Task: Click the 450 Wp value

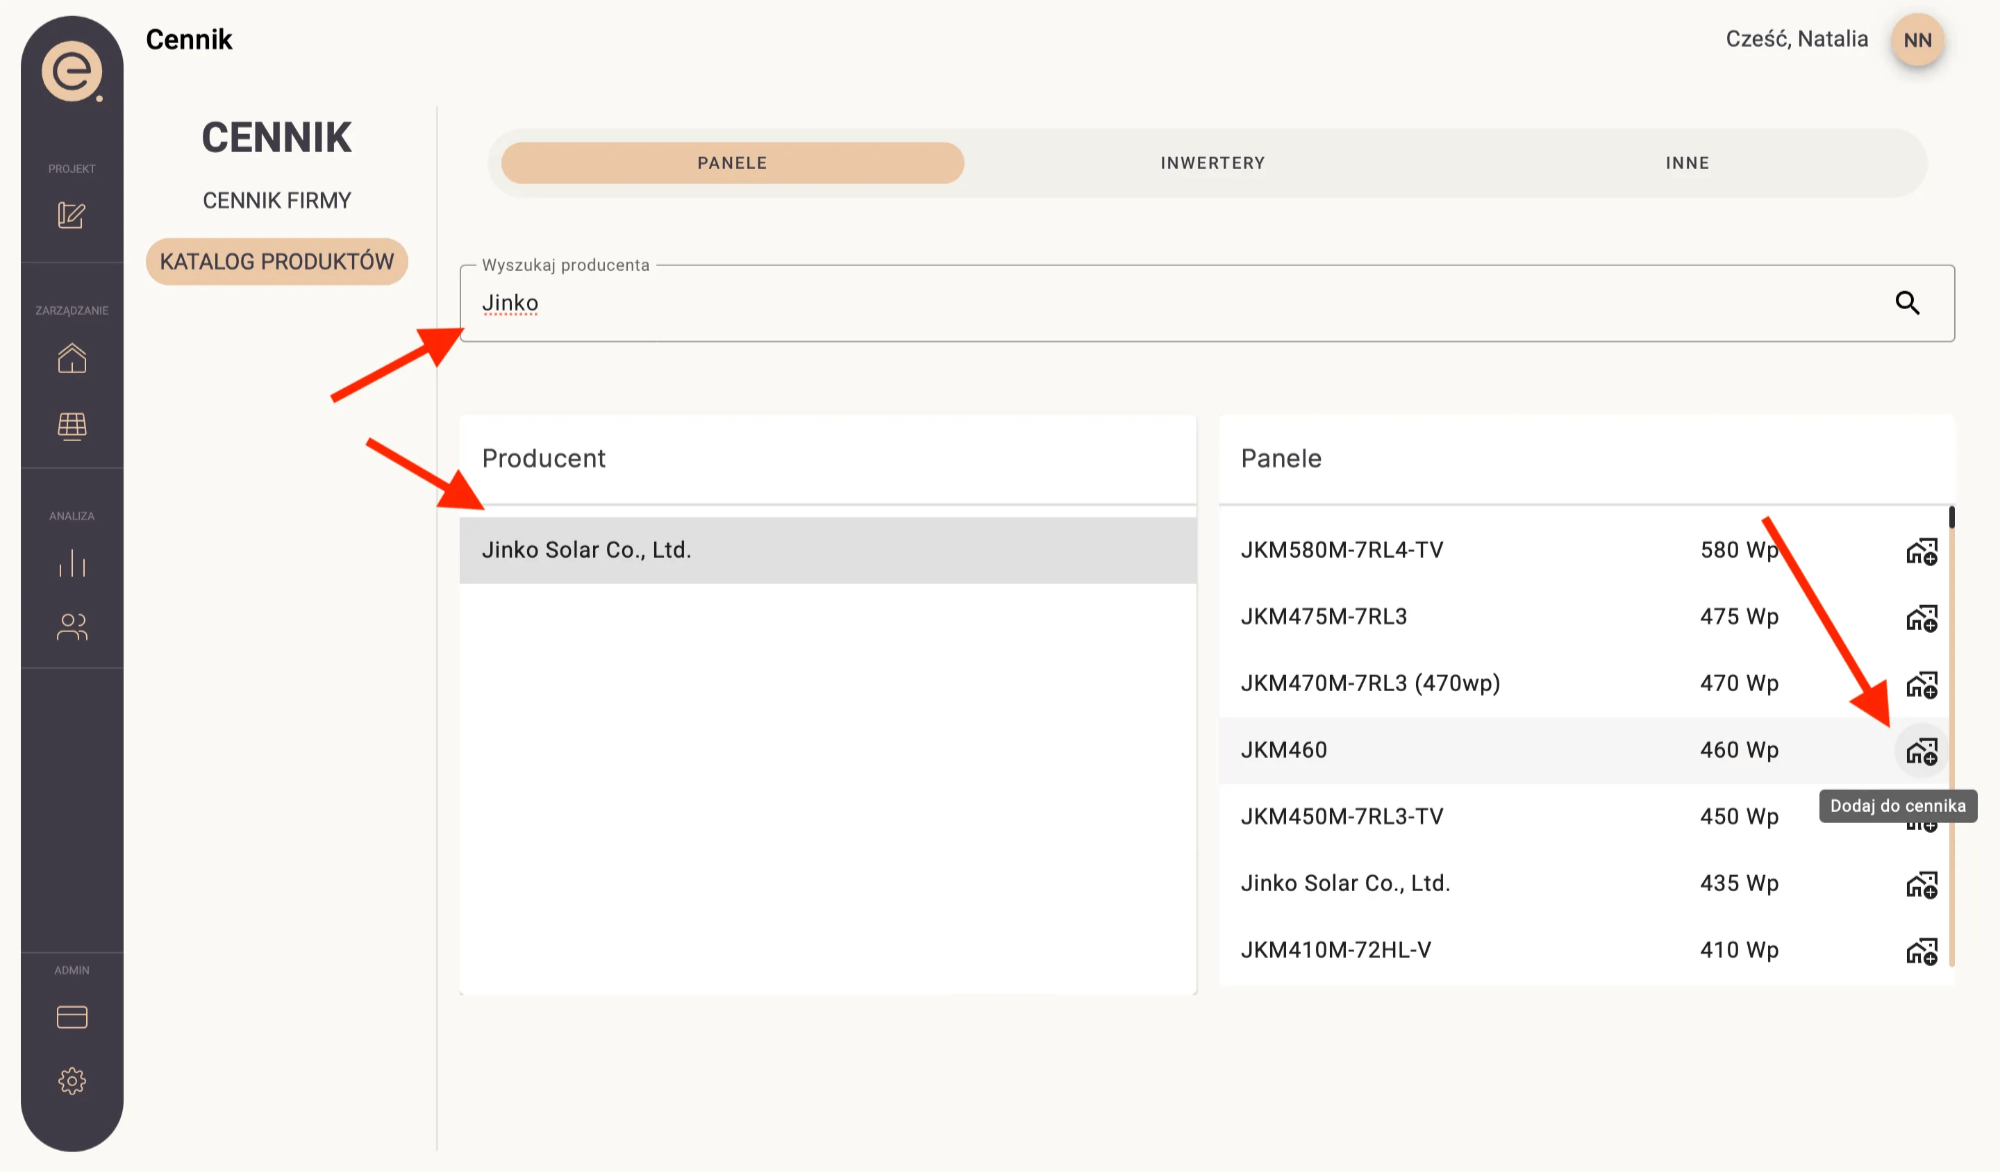Action: pos(1739,817)
